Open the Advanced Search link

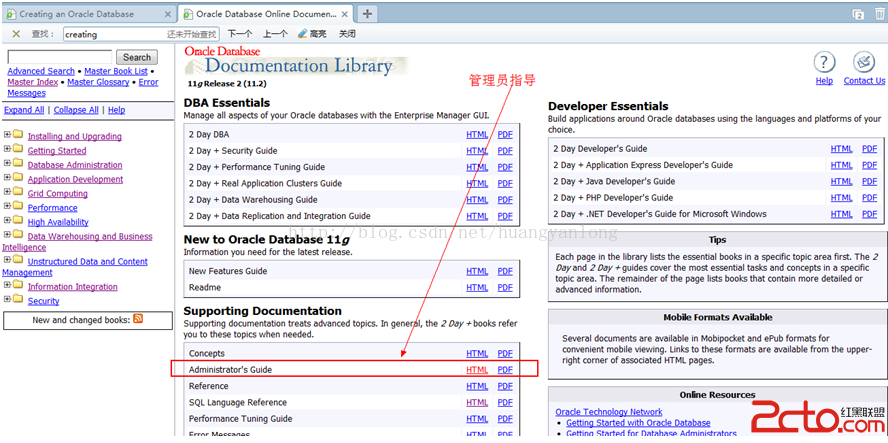(41, 71)
